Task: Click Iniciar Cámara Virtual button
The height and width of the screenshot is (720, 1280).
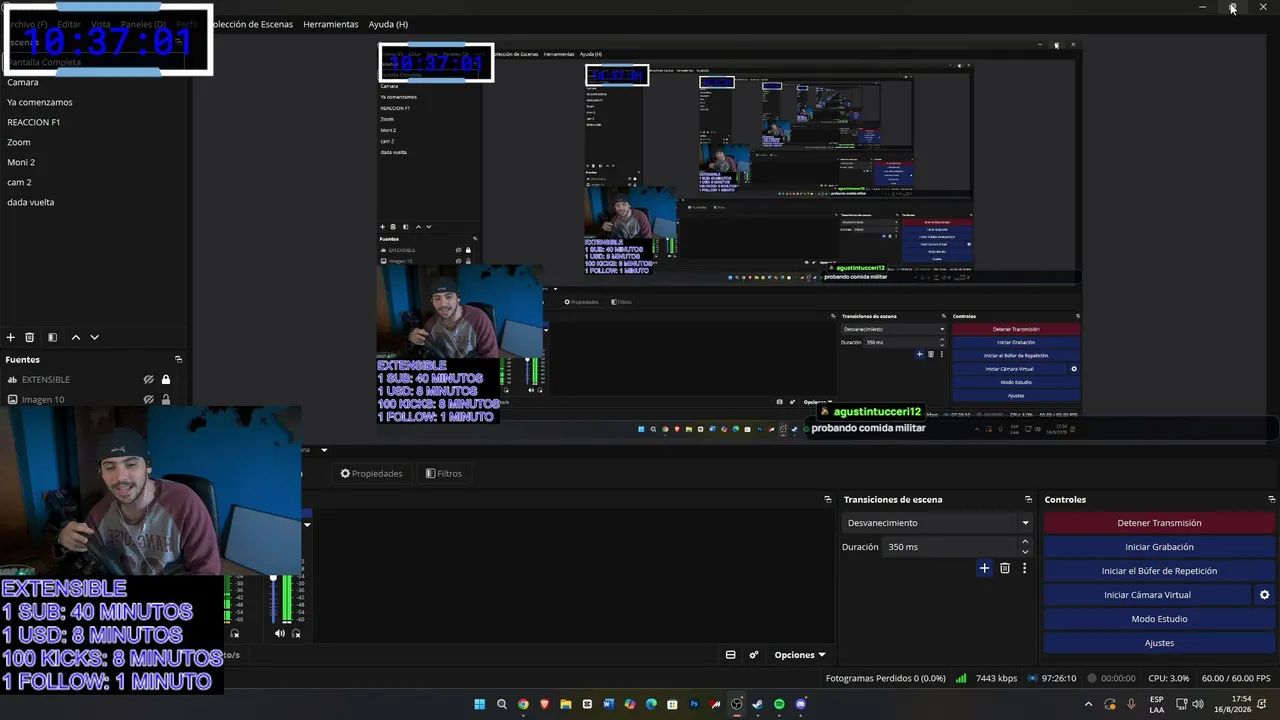Action: [x=1147, y=595]
